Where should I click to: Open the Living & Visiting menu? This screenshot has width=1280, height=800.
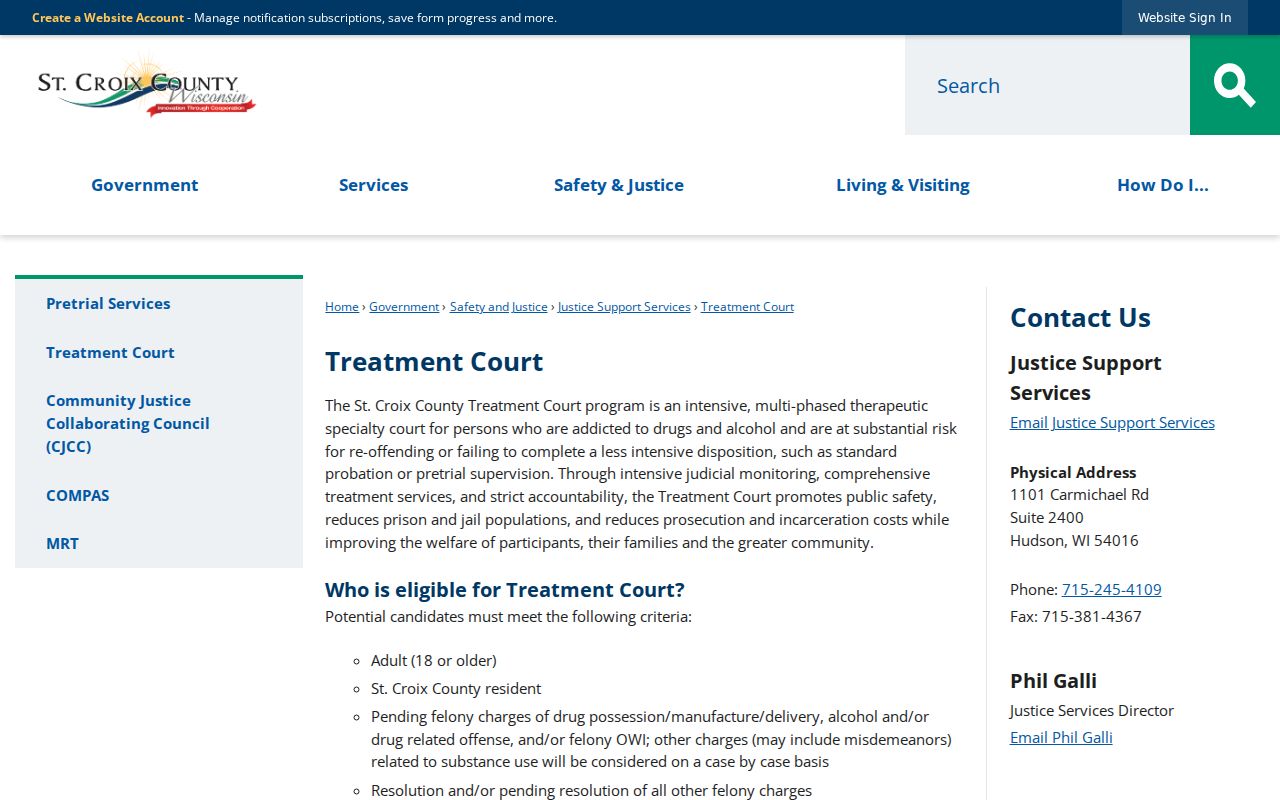pos(903,185)
